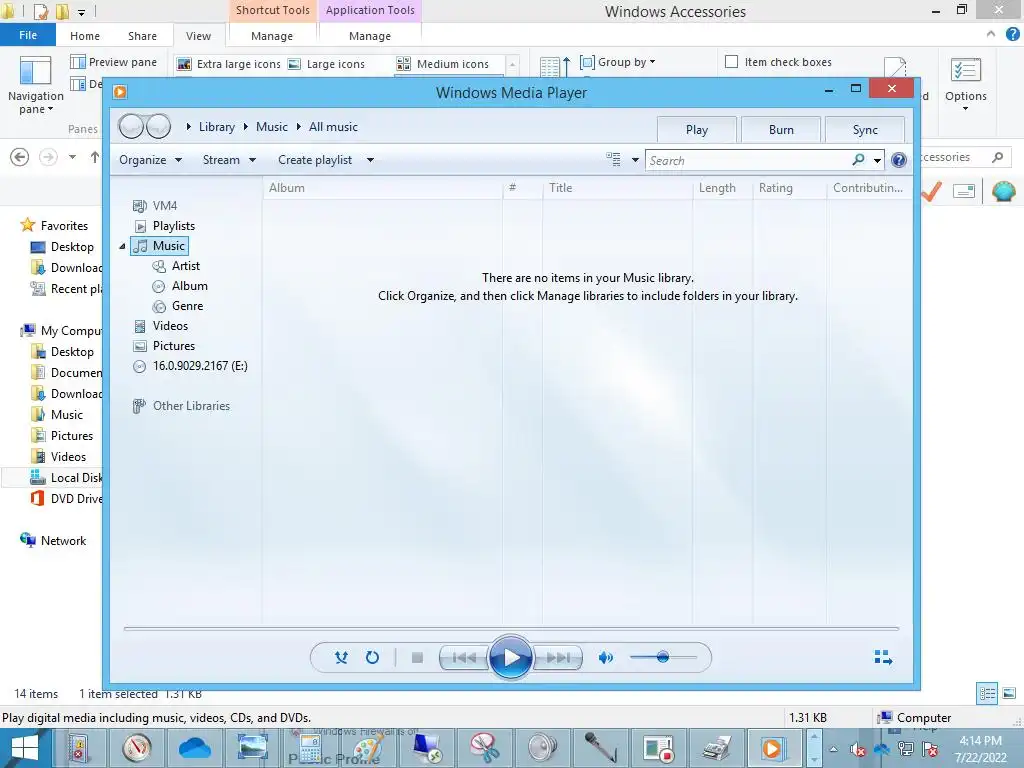Viewport: 1024px width, 768px height.
Task: Click the View options icon
Action: click(x=613, y=159)
